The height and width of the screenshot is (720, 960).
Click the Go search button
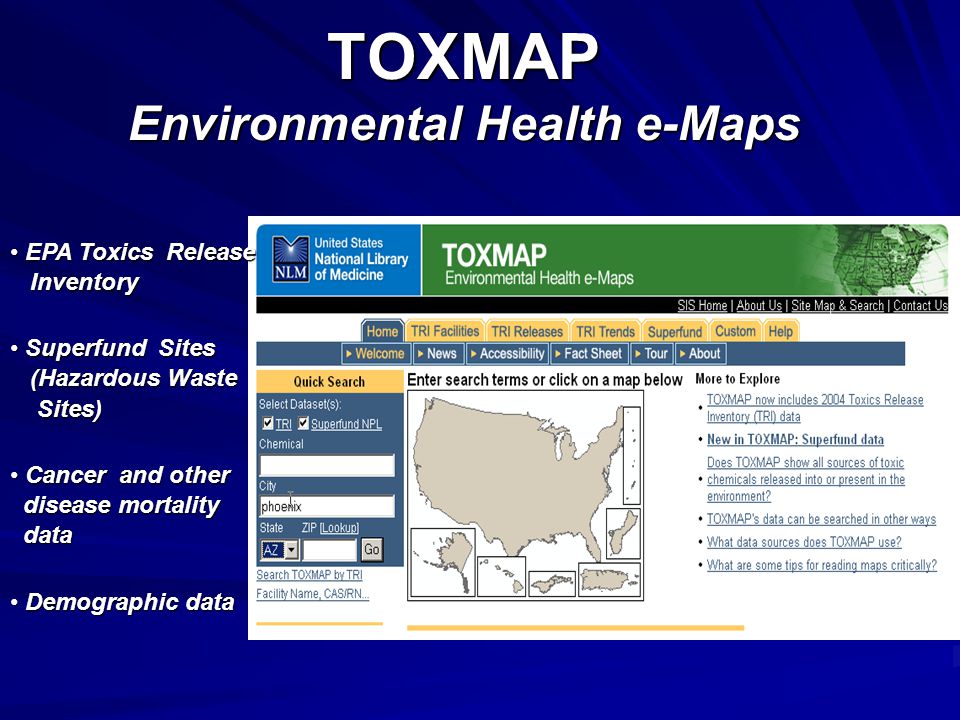pos(372,549)
